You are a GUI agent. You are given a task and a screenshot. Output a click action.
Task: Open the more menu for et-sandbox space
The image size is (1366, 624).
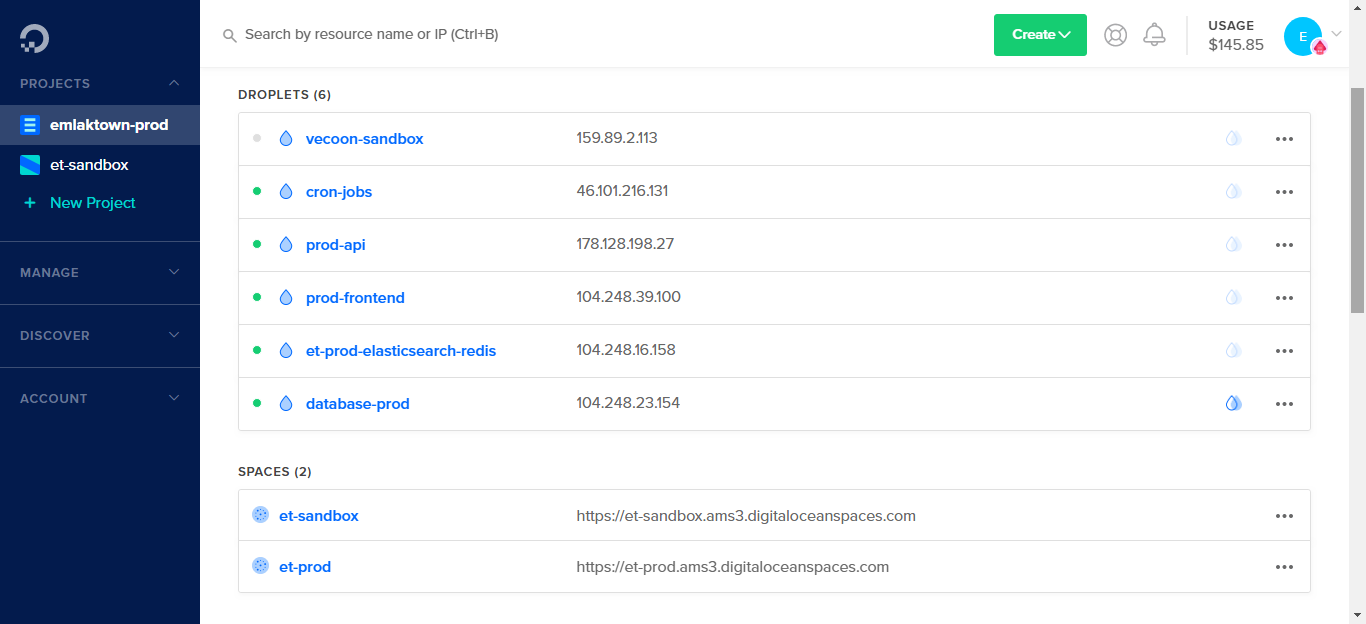point(1285,516)
